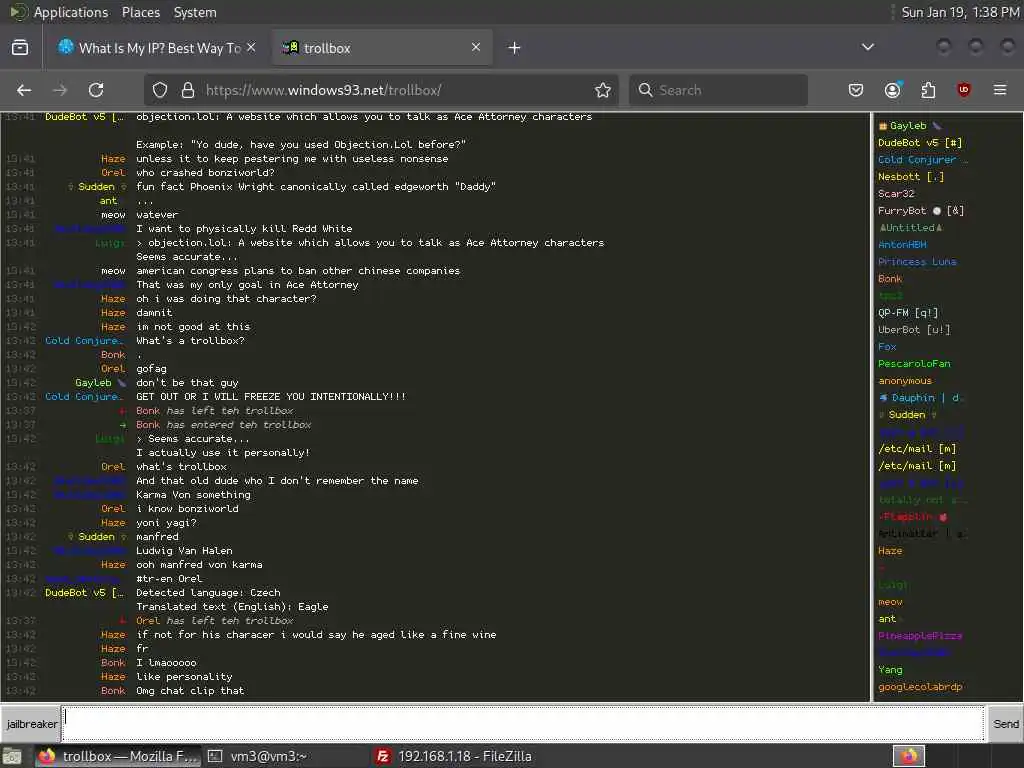Close the 'What Is My IP?' tab

(x=251, y=48)
